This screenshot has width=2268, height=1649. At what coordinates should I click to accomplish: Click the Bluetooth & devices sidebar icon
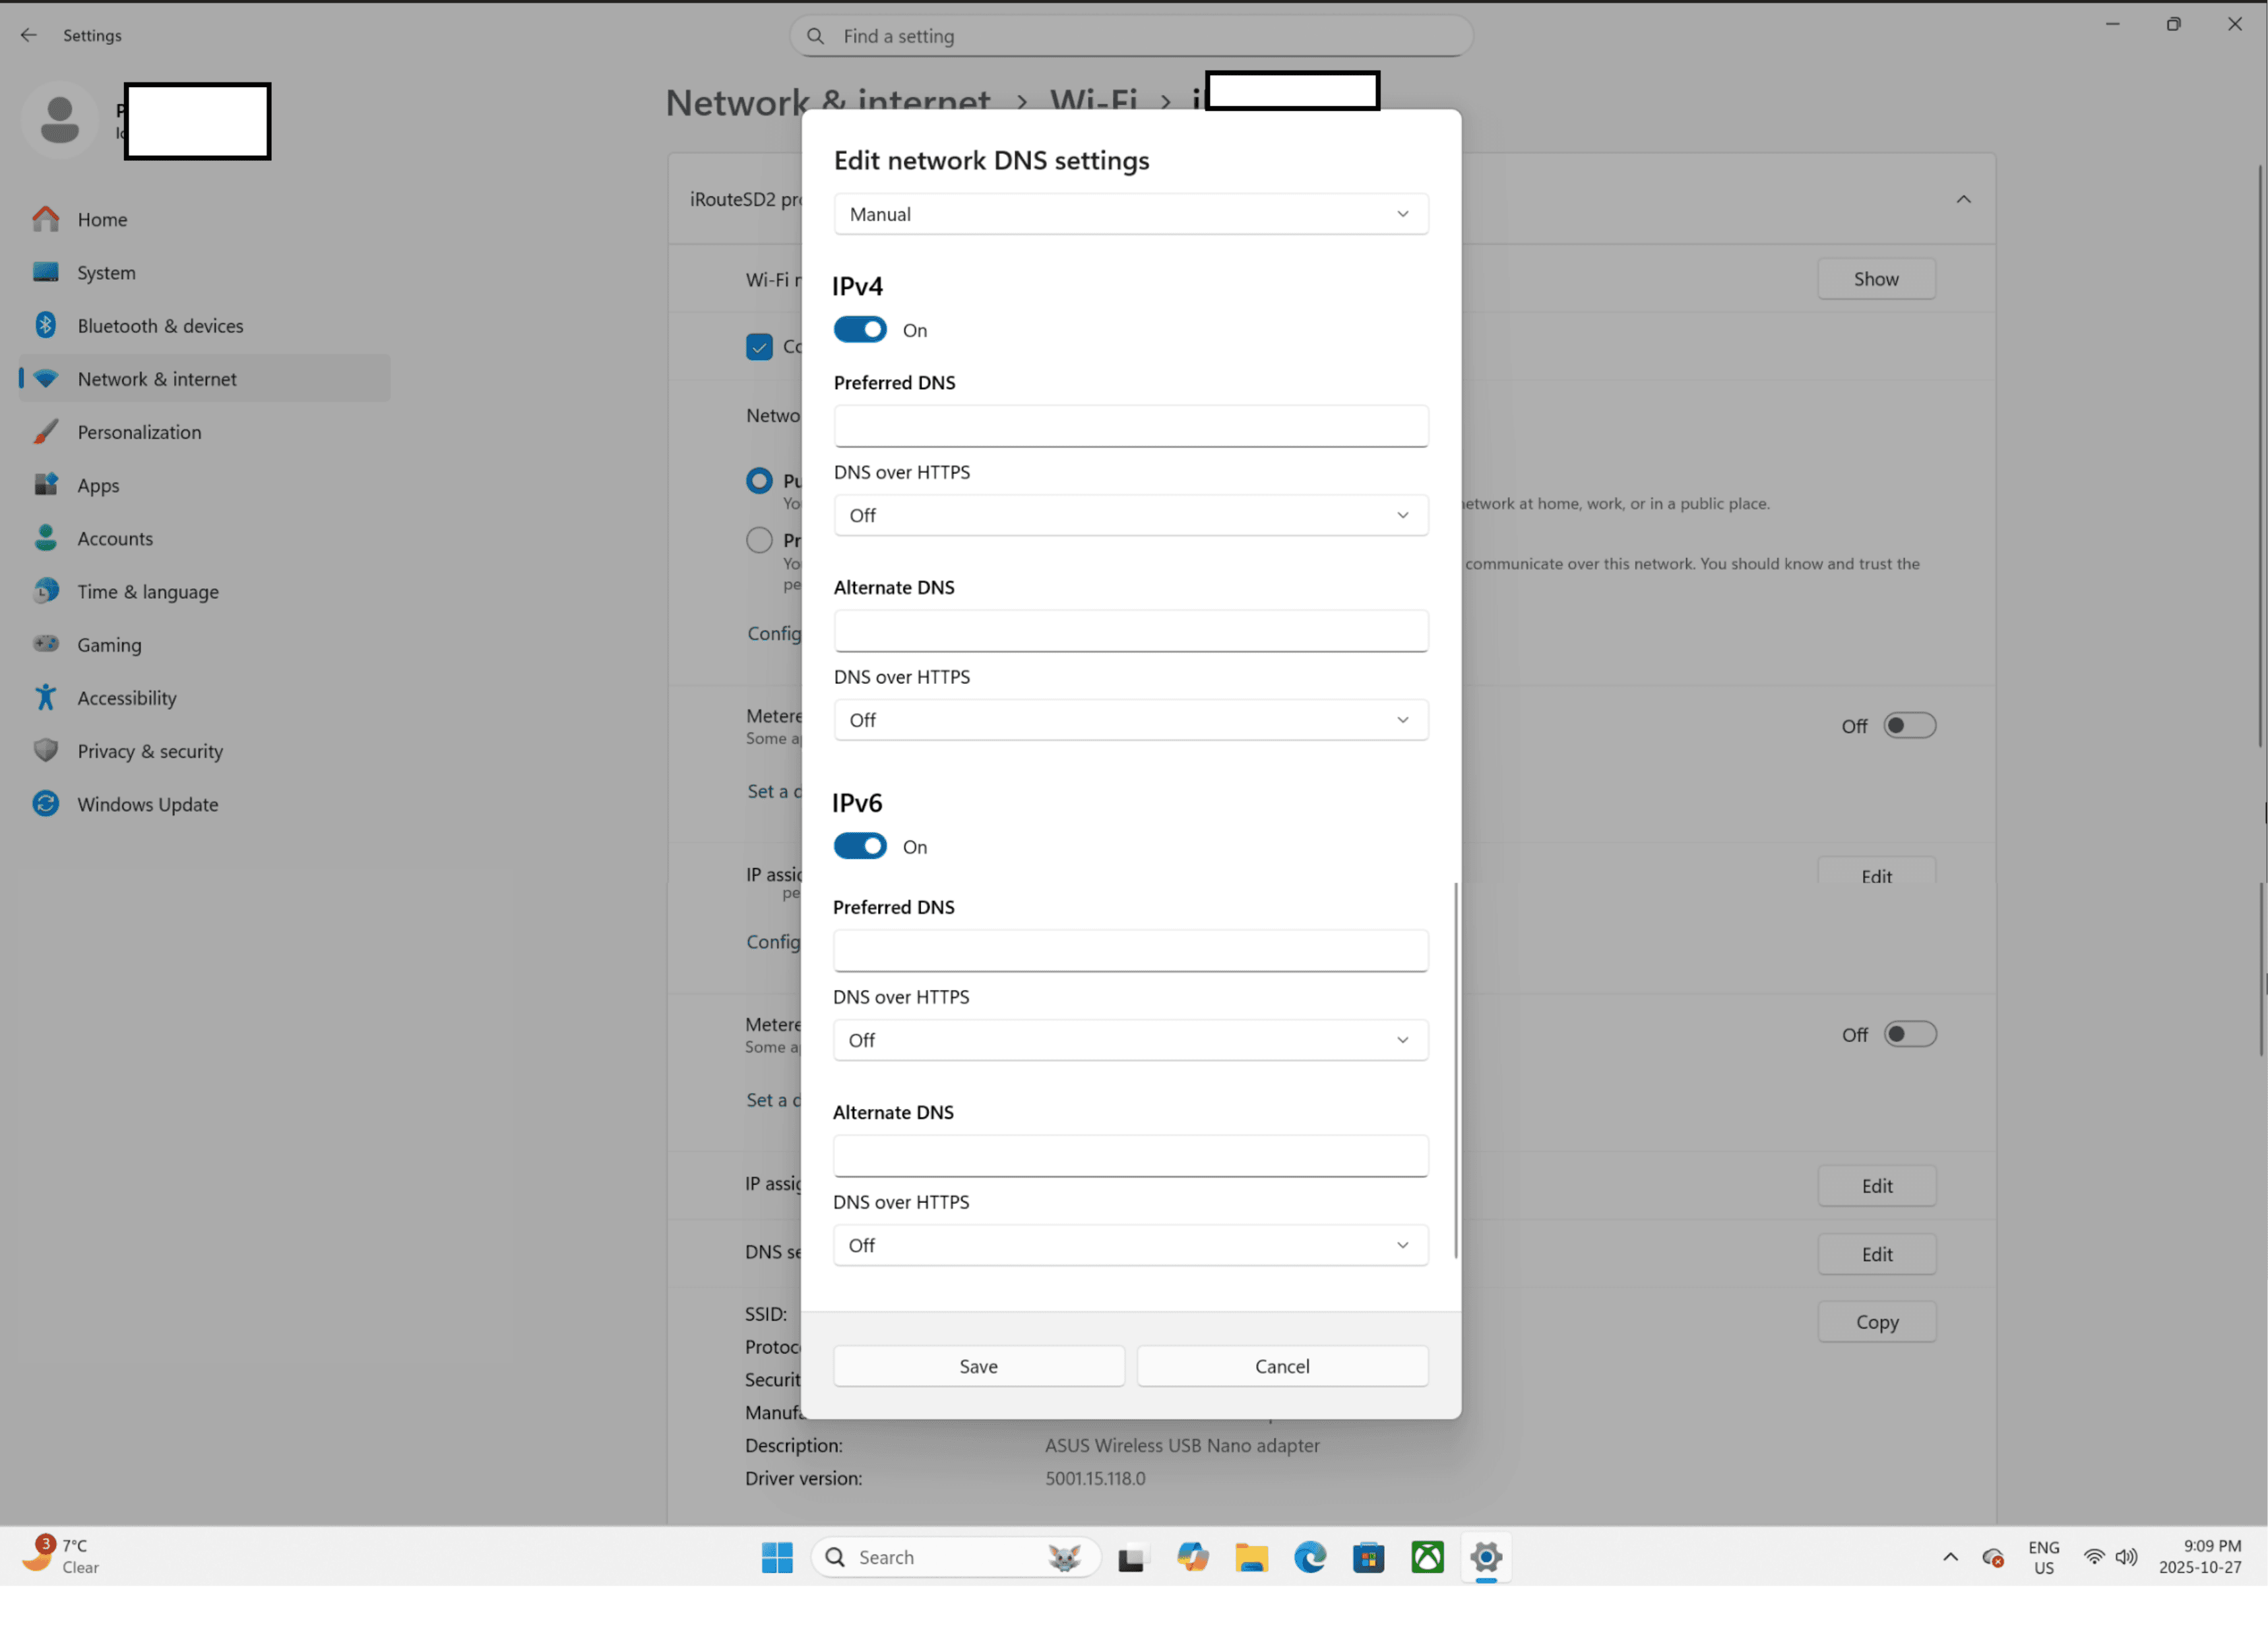point(45,325)
